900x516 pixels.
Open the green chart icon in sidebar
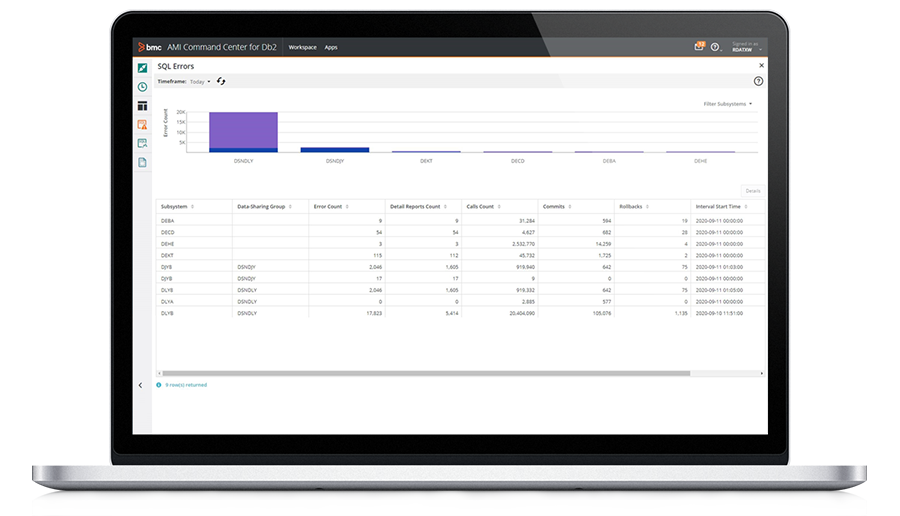point(142,68)
